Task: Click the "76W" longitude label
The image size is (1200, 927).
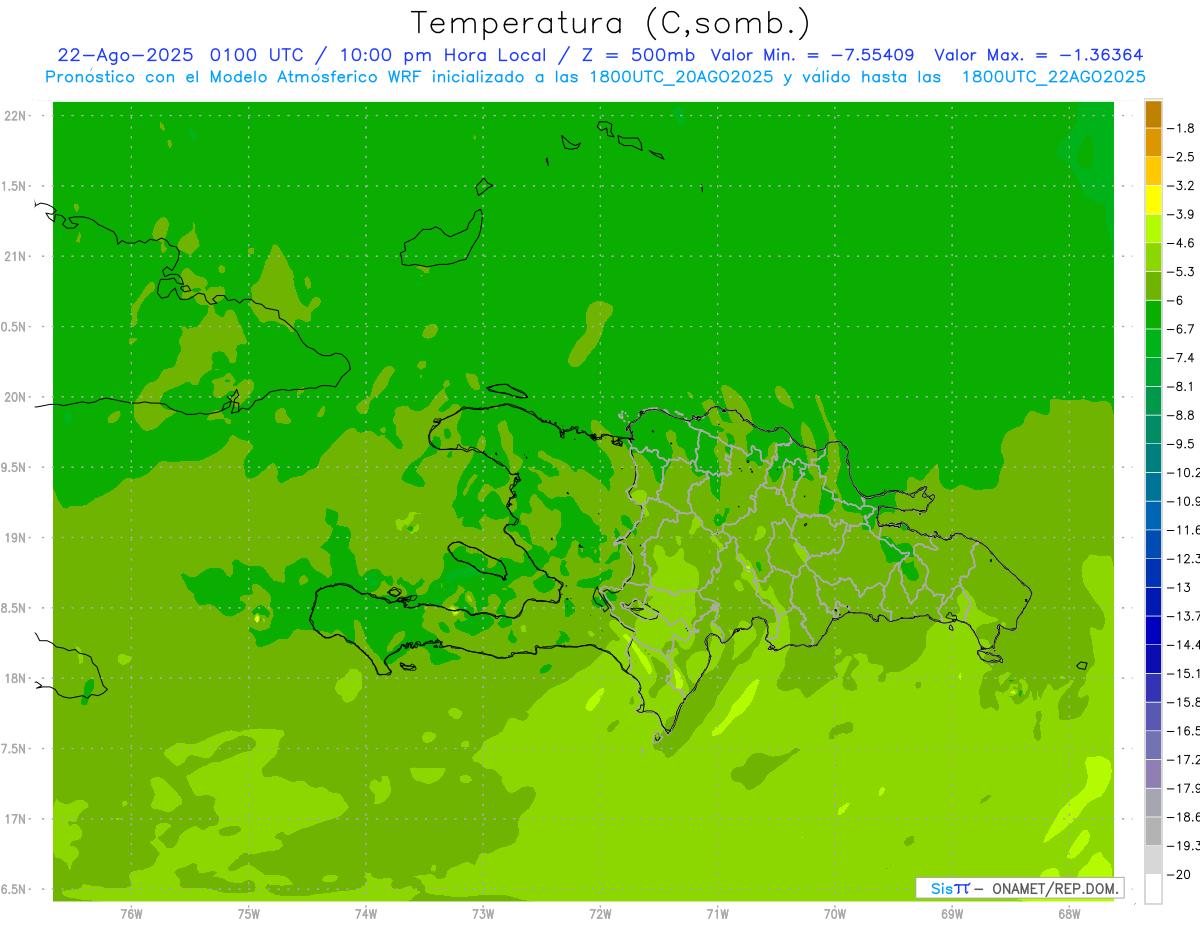Action: coord(131,913)
